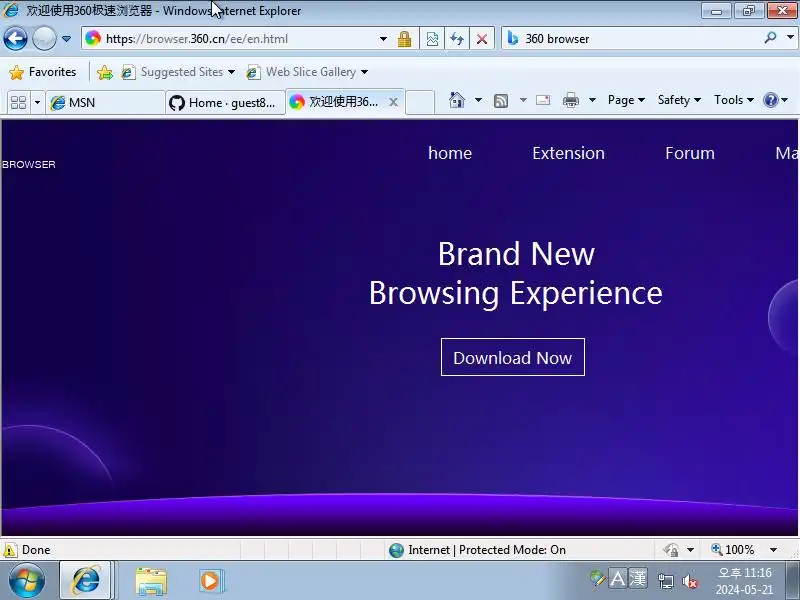Open the Favorites star button
The height and width of the screenshot is (600, 800).
click(43, 72)
